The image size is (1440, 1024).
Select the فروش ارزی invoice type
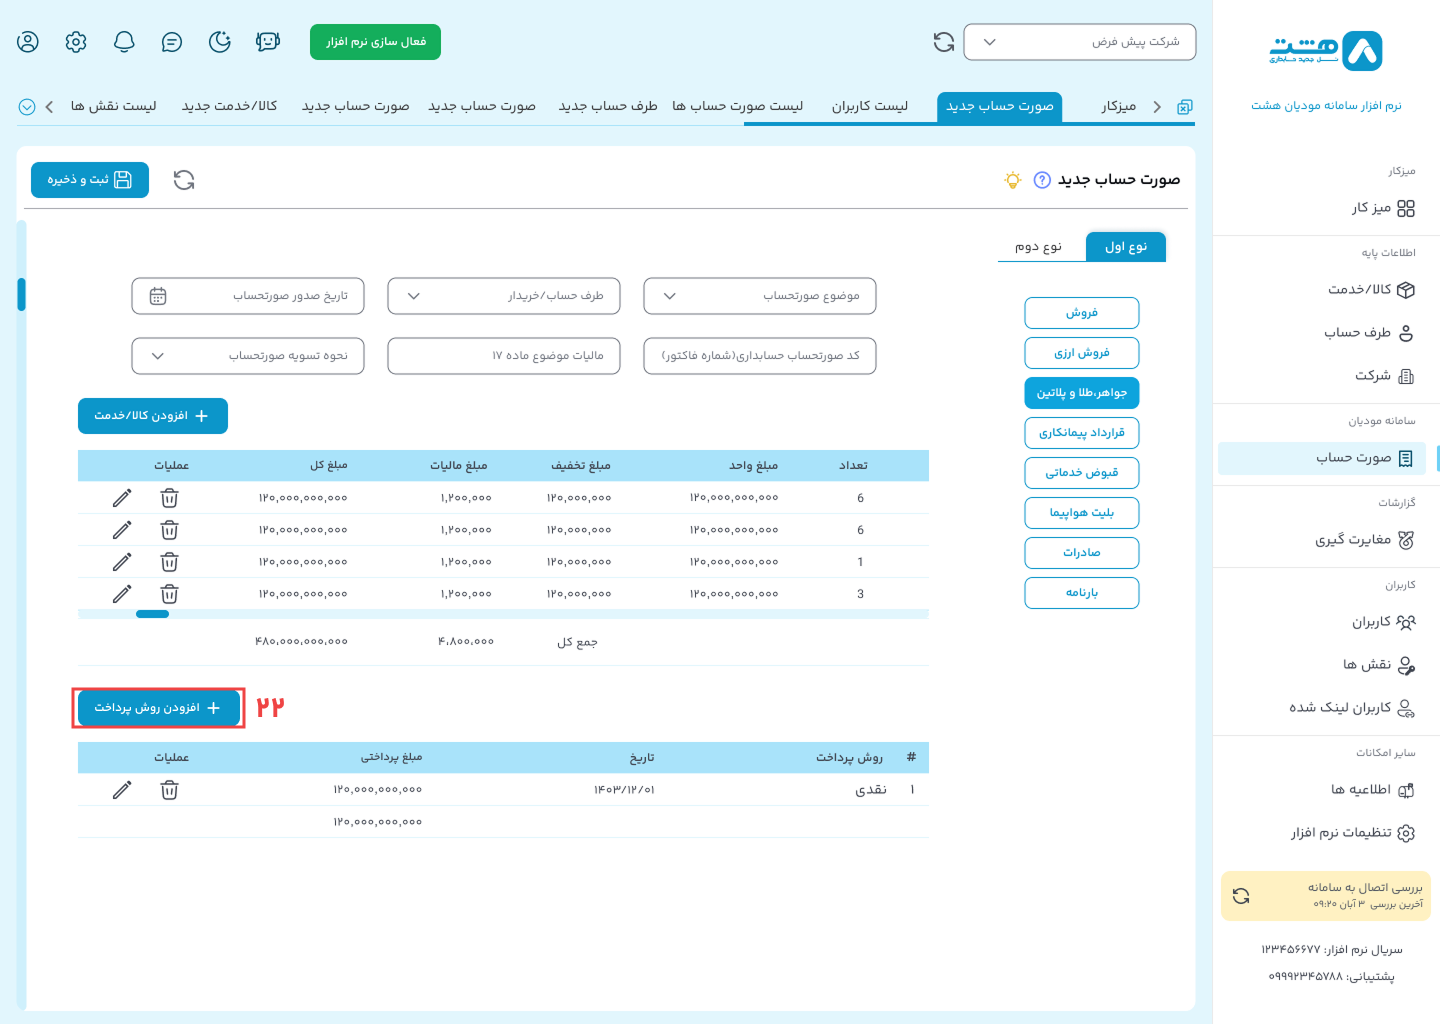1081,353
